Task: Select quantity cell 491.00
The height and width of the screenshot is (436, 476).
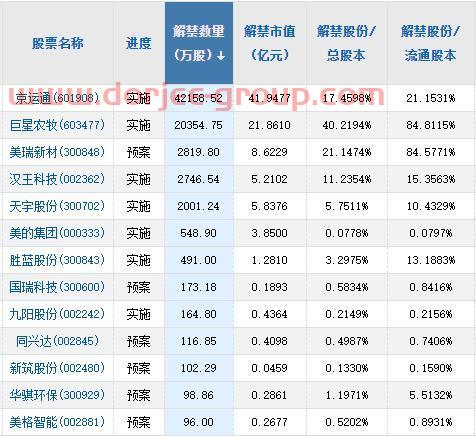Action: pyautogui.click(x=198, y=260)
